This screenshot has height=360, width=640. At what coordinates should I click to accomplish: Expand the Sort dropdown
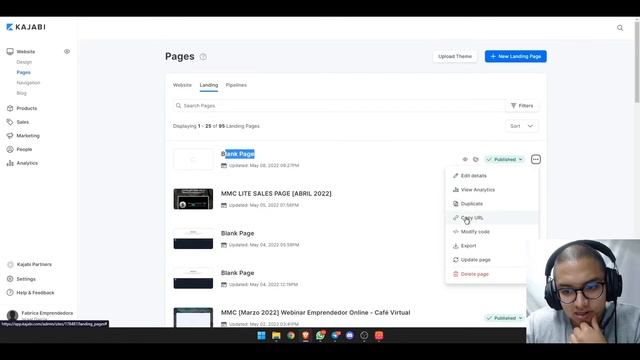point(522,126)
